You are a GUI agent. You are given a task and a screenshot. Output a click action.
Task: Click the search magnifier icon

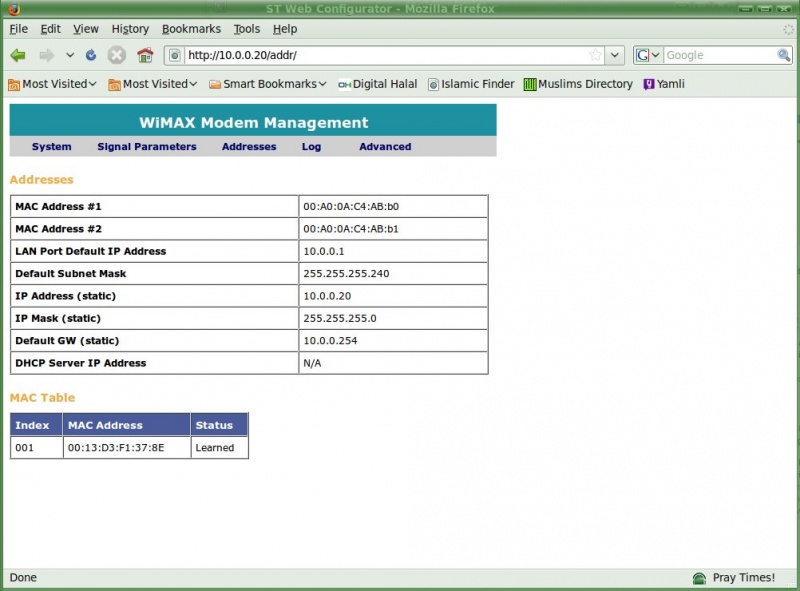tap(784, 55)
